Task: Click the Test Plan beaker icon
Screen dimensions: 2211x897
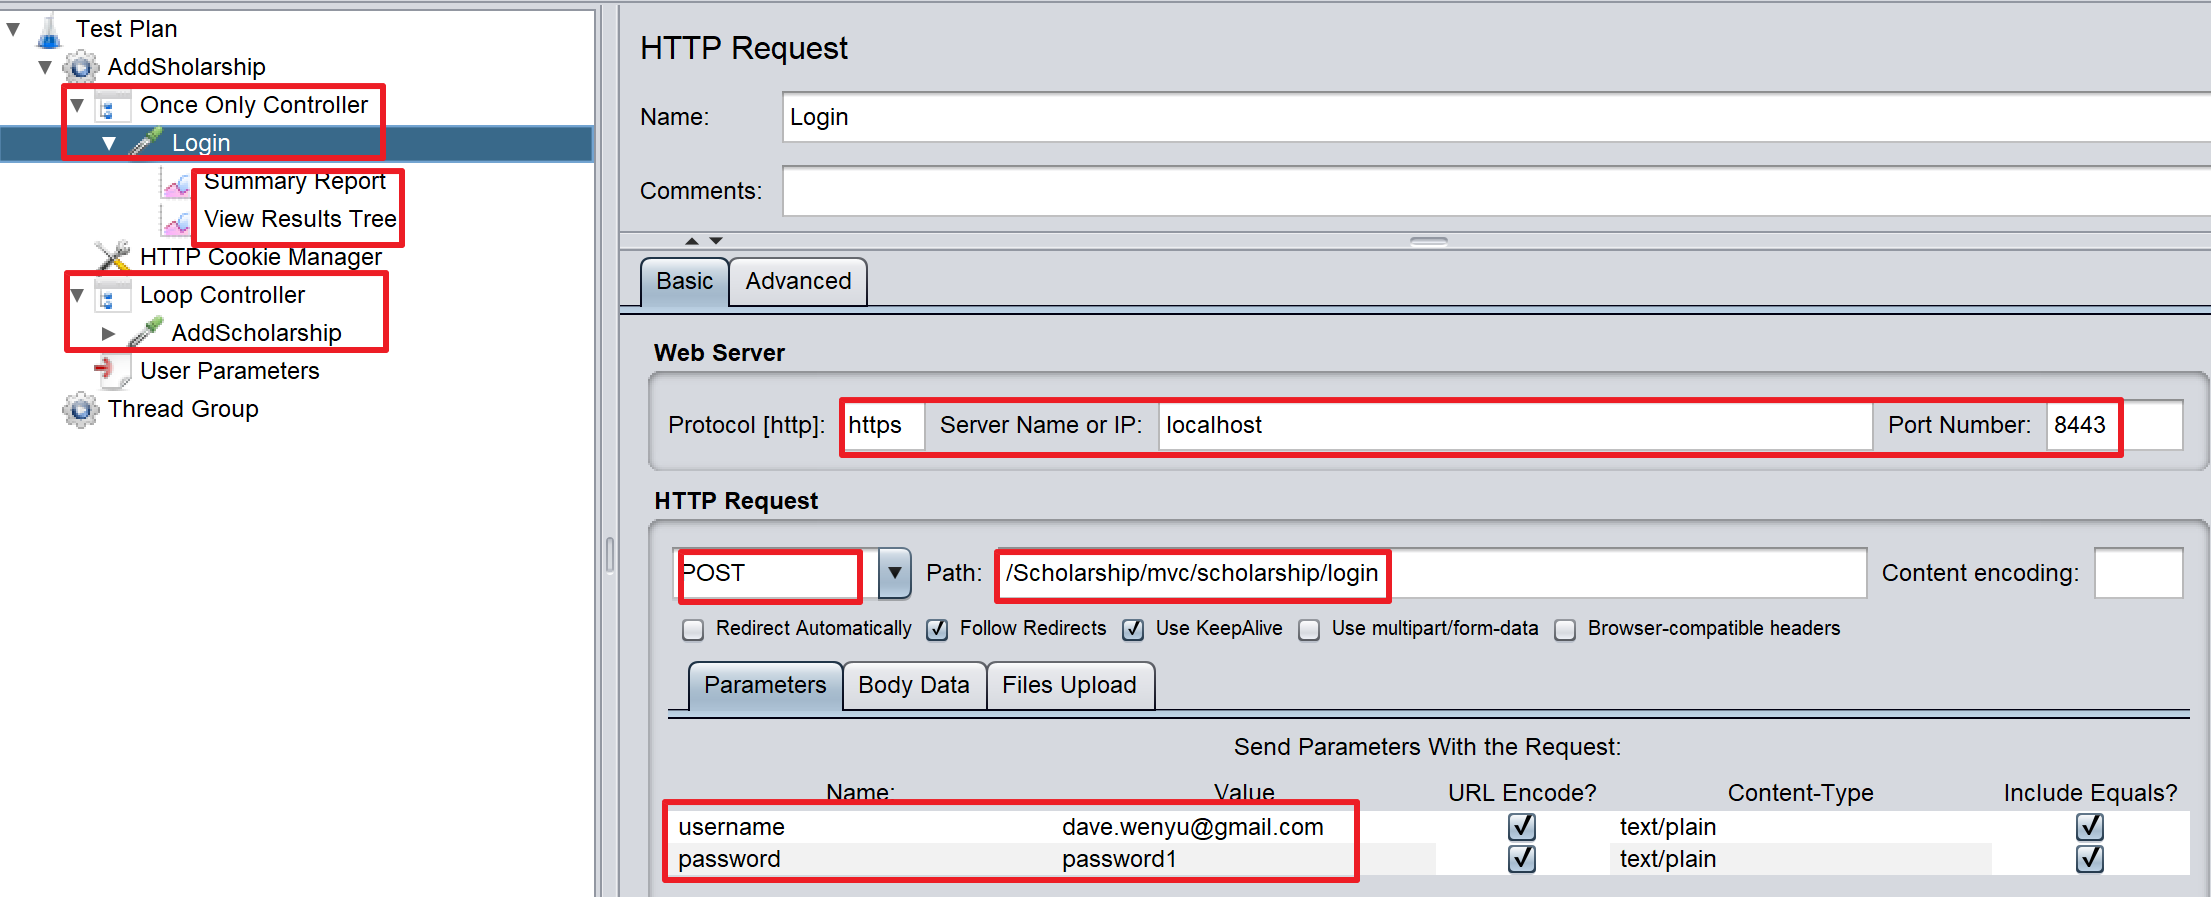Action: click(x=49, y=30)
